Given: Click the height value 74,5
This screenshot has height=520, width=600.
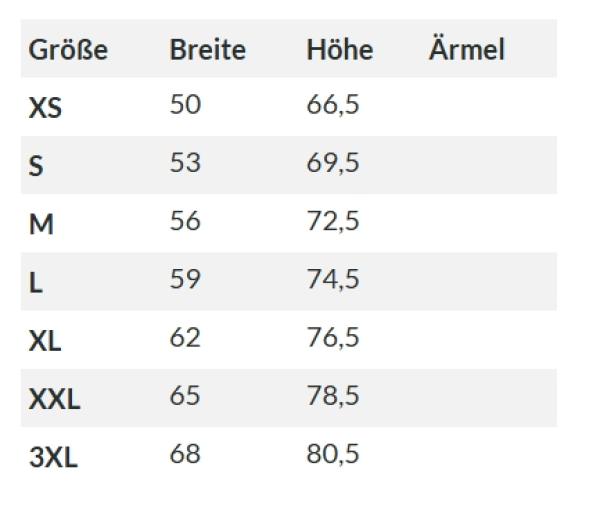Looking at the screenshot, I should [x=332, y=280].
